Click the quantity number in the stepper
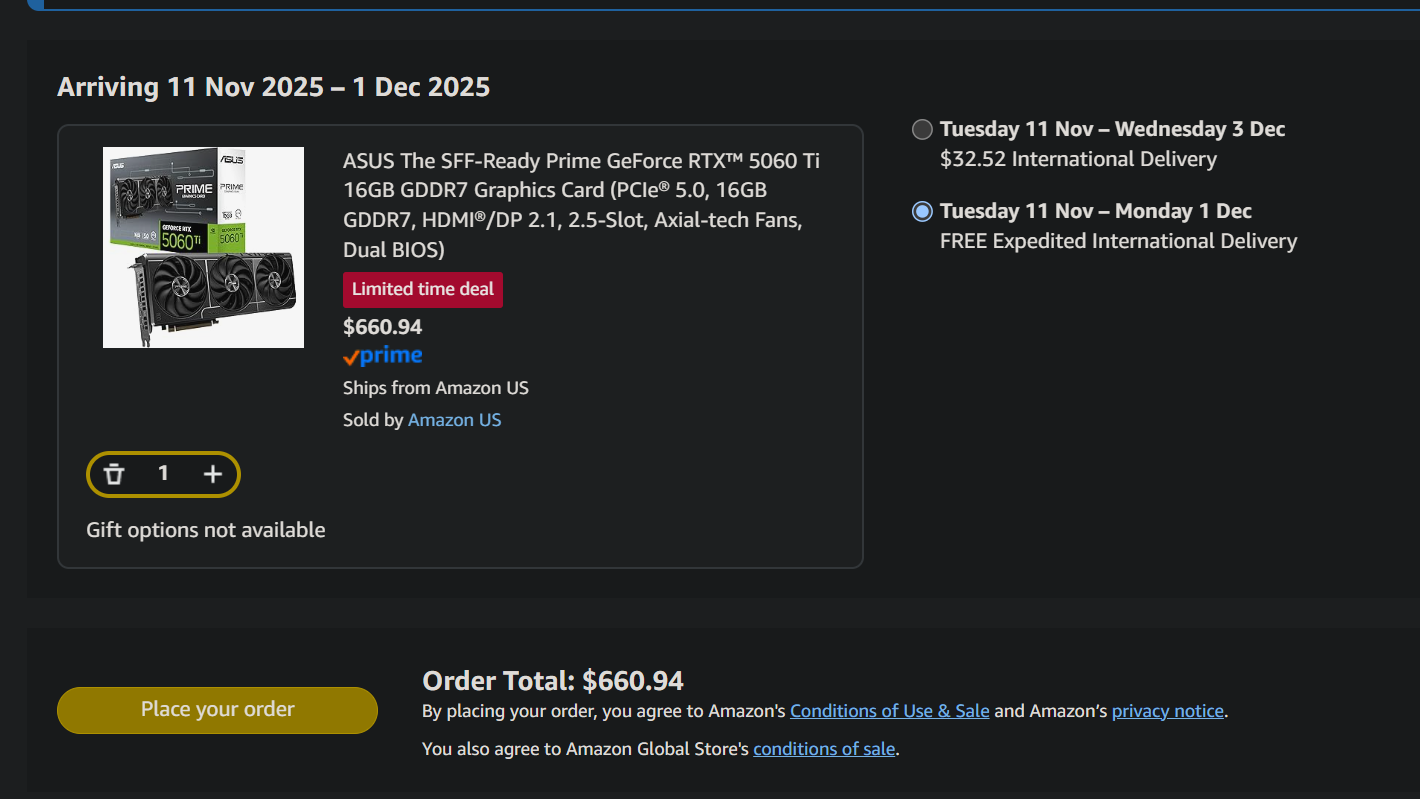 [163, 473]
